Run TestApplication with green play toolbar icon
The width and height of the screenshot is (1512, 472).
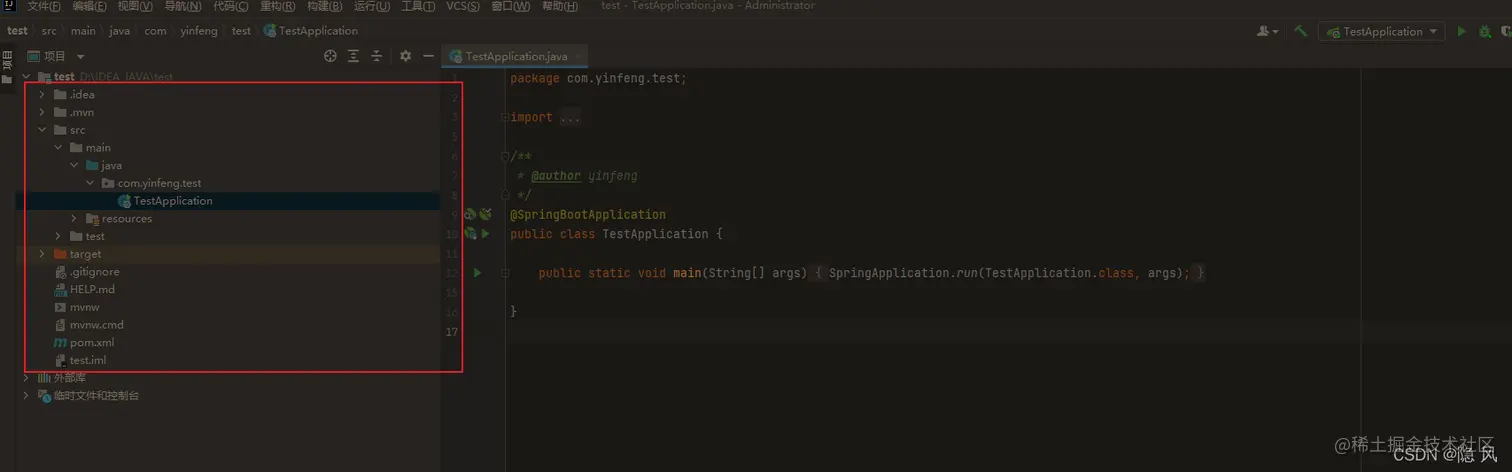1462,31
